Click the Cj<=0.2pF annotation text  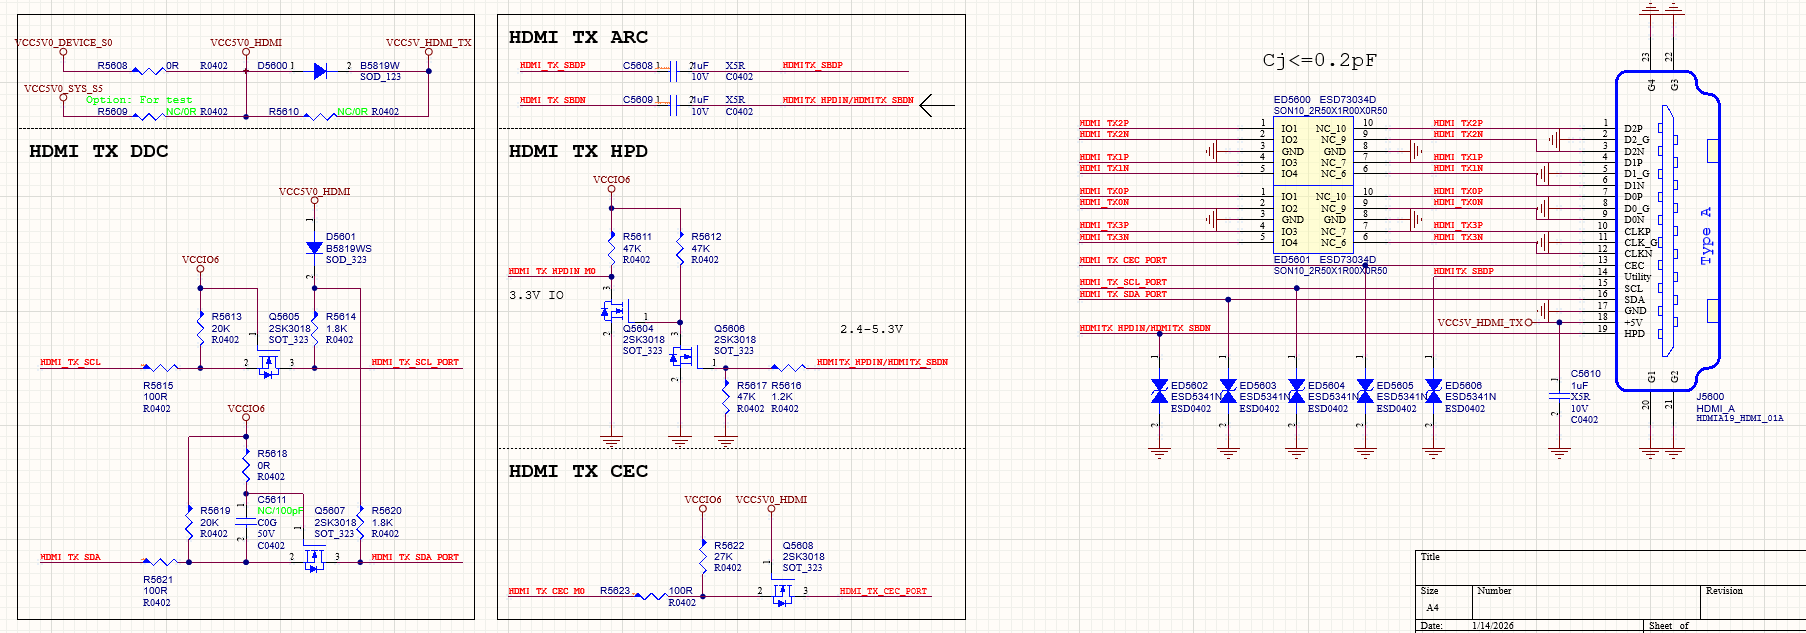(1319, 60)
